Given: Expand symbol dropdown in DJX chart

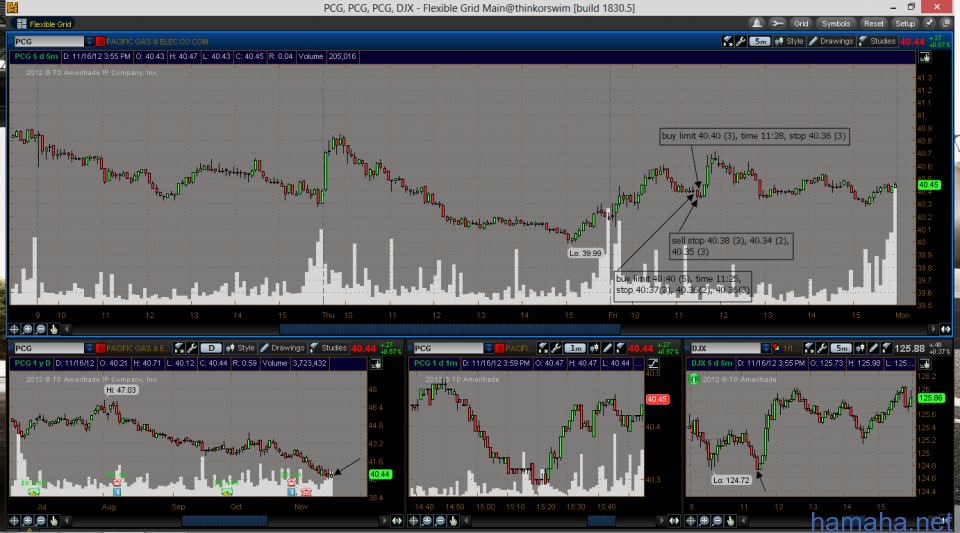Looking at the screenshot, I should point(766,348).
